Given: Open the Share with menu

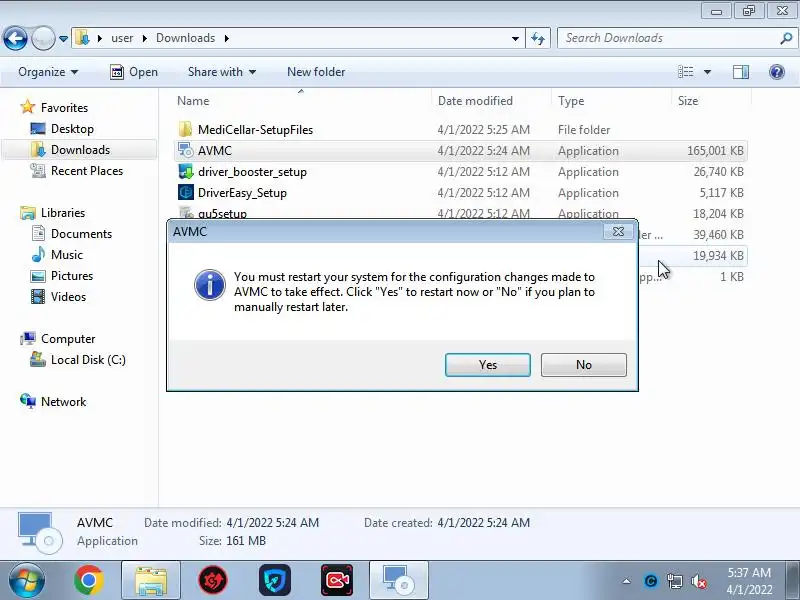Looking at the screenshot, I should tap(221, 72).
